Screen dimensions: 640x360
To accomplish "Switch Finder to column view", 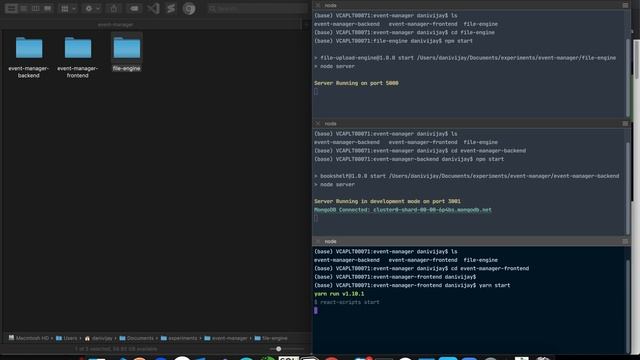I will click(36, 8).
